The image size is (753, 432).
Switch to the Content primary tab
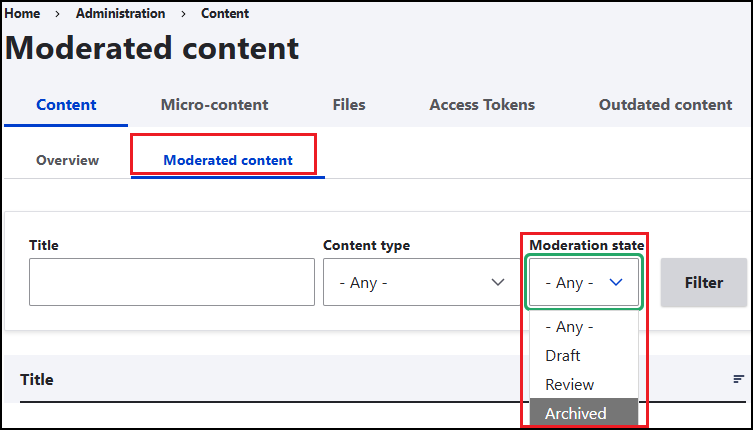(x=66, y=105)
